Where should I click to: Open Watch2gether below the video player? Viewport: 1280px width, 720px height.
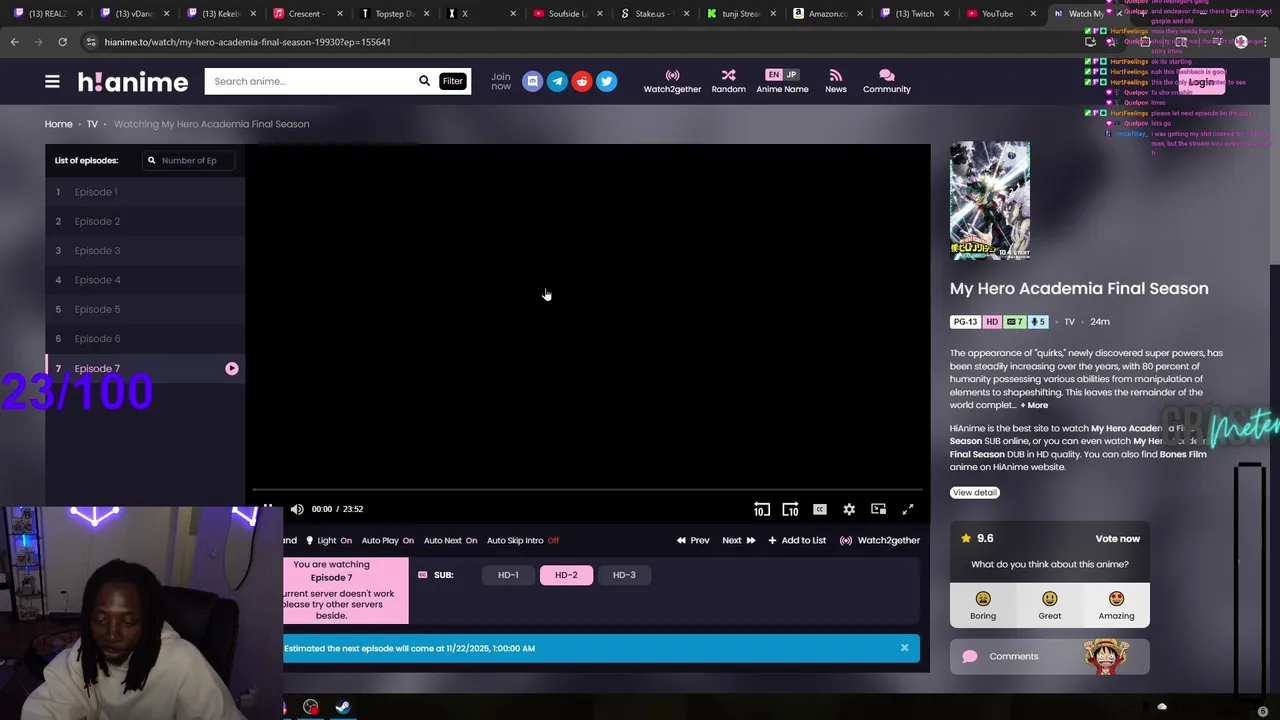coord(880,540)
